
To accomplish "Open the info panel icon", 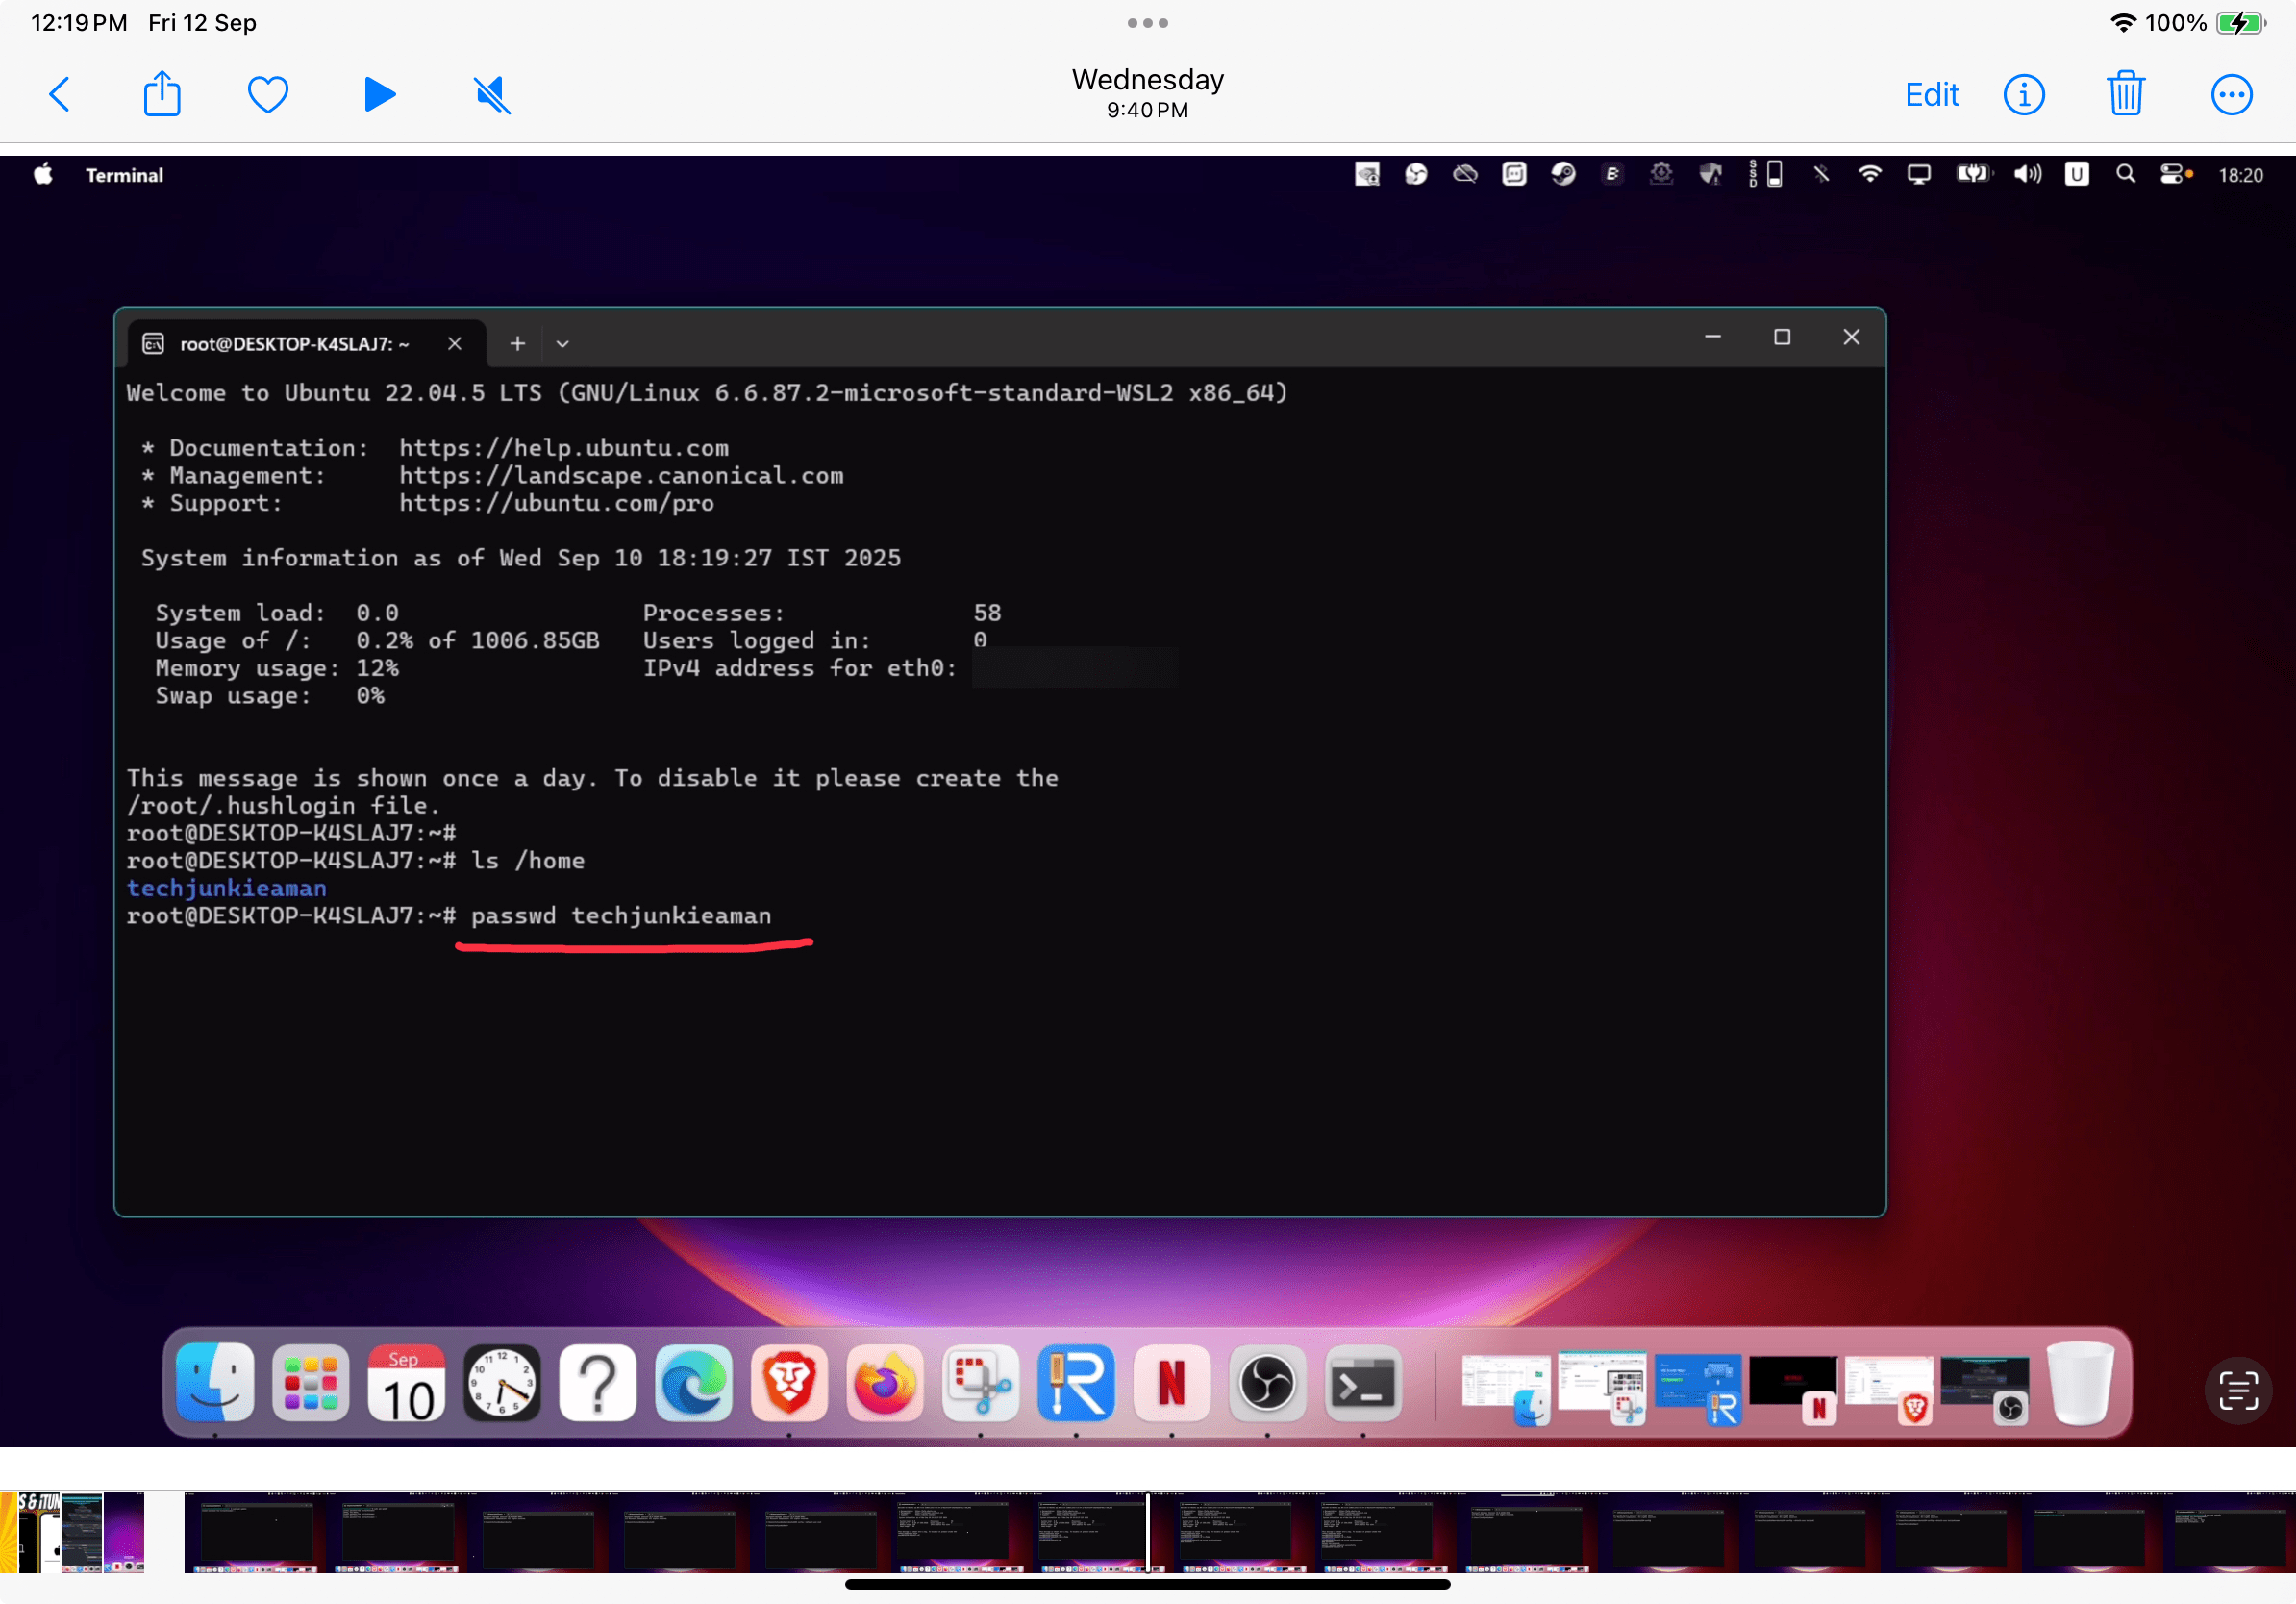I will [2023, 95].
